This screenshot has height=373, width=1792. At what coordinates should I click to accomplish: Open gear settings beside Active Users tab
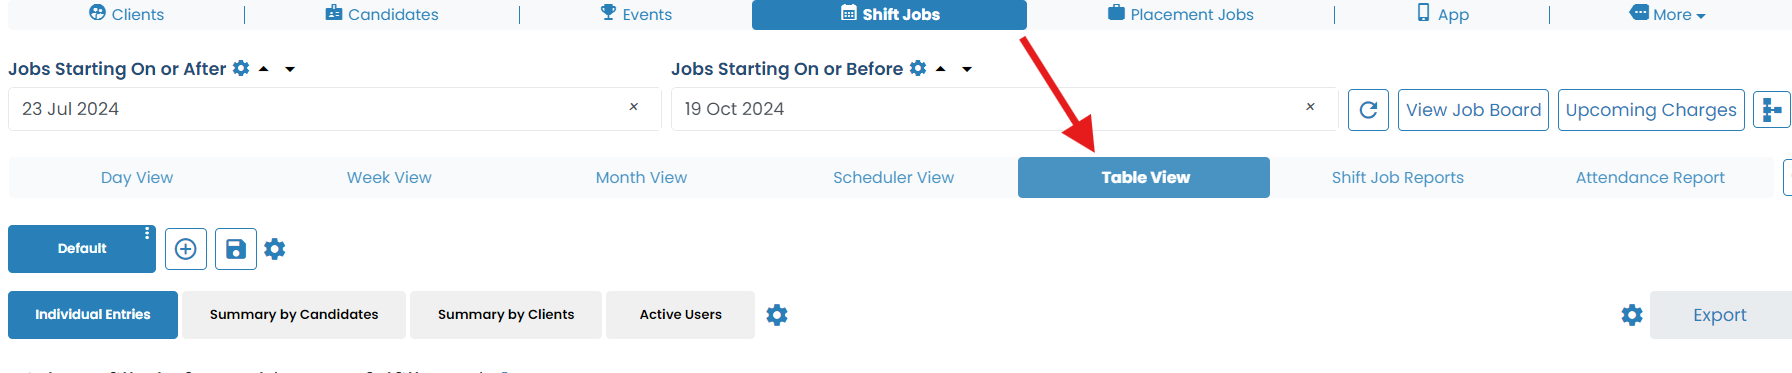click(777, 315)
